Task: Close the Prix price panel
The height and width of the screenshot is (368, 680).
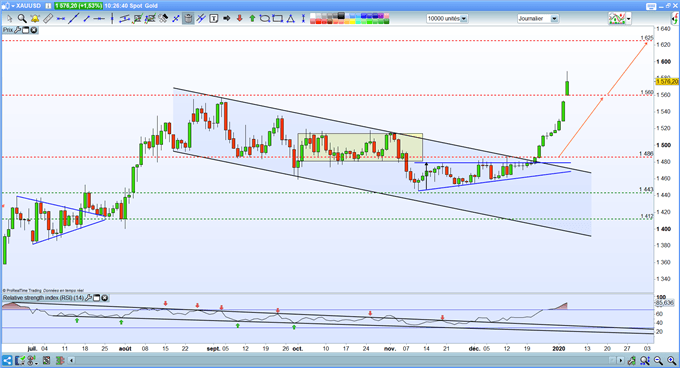Action: tap(33, 30)
